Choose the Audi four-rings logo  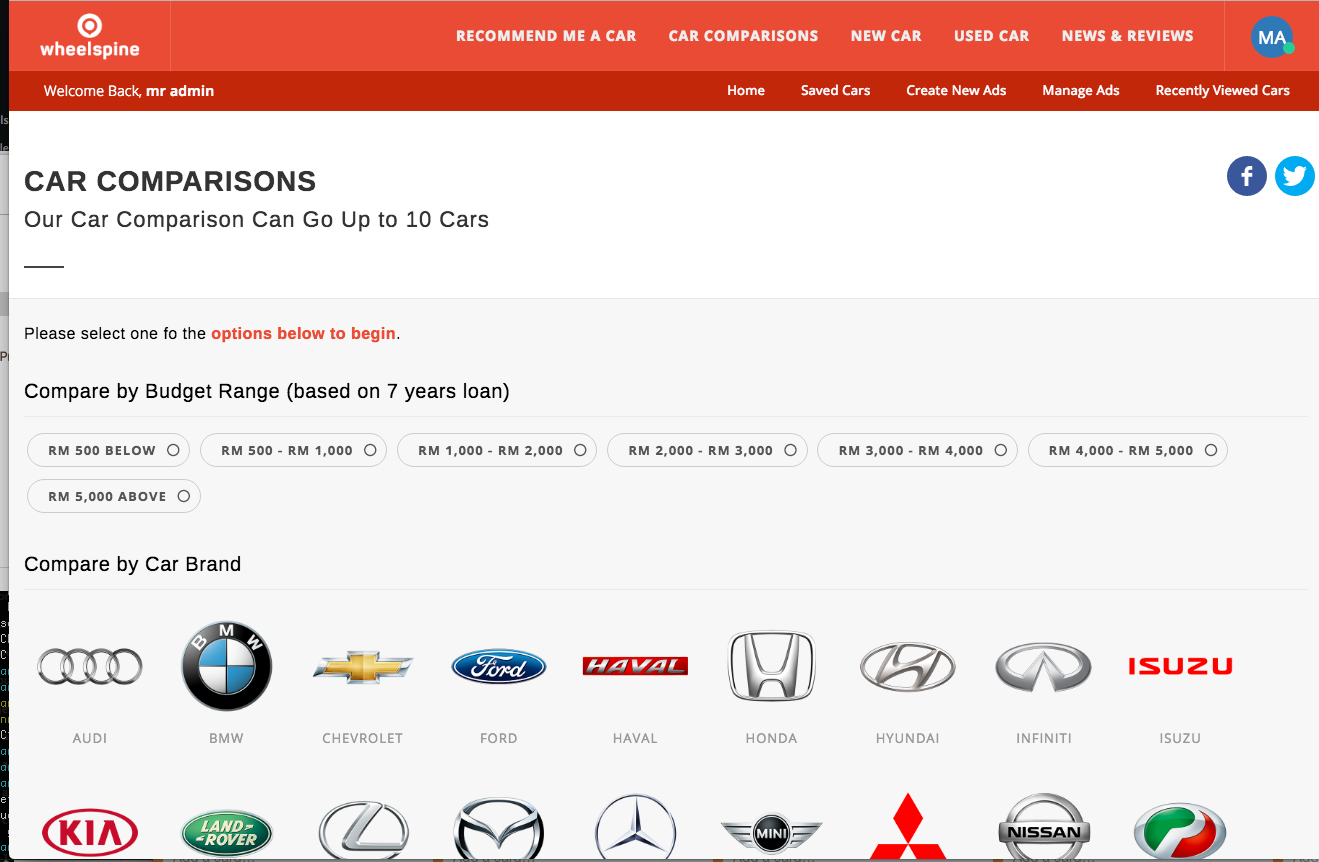tap(90, 666)
